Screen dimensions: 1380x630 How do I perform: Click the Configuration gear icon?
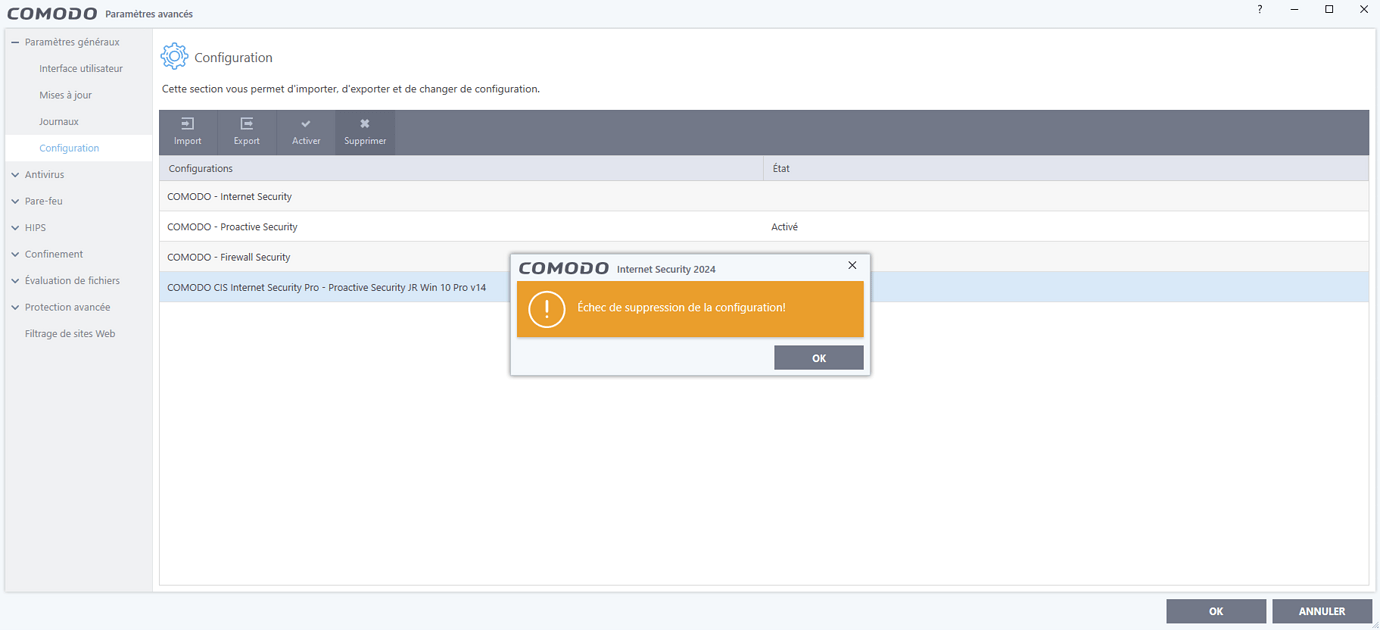pyautogui.click(x=174, y=56)
